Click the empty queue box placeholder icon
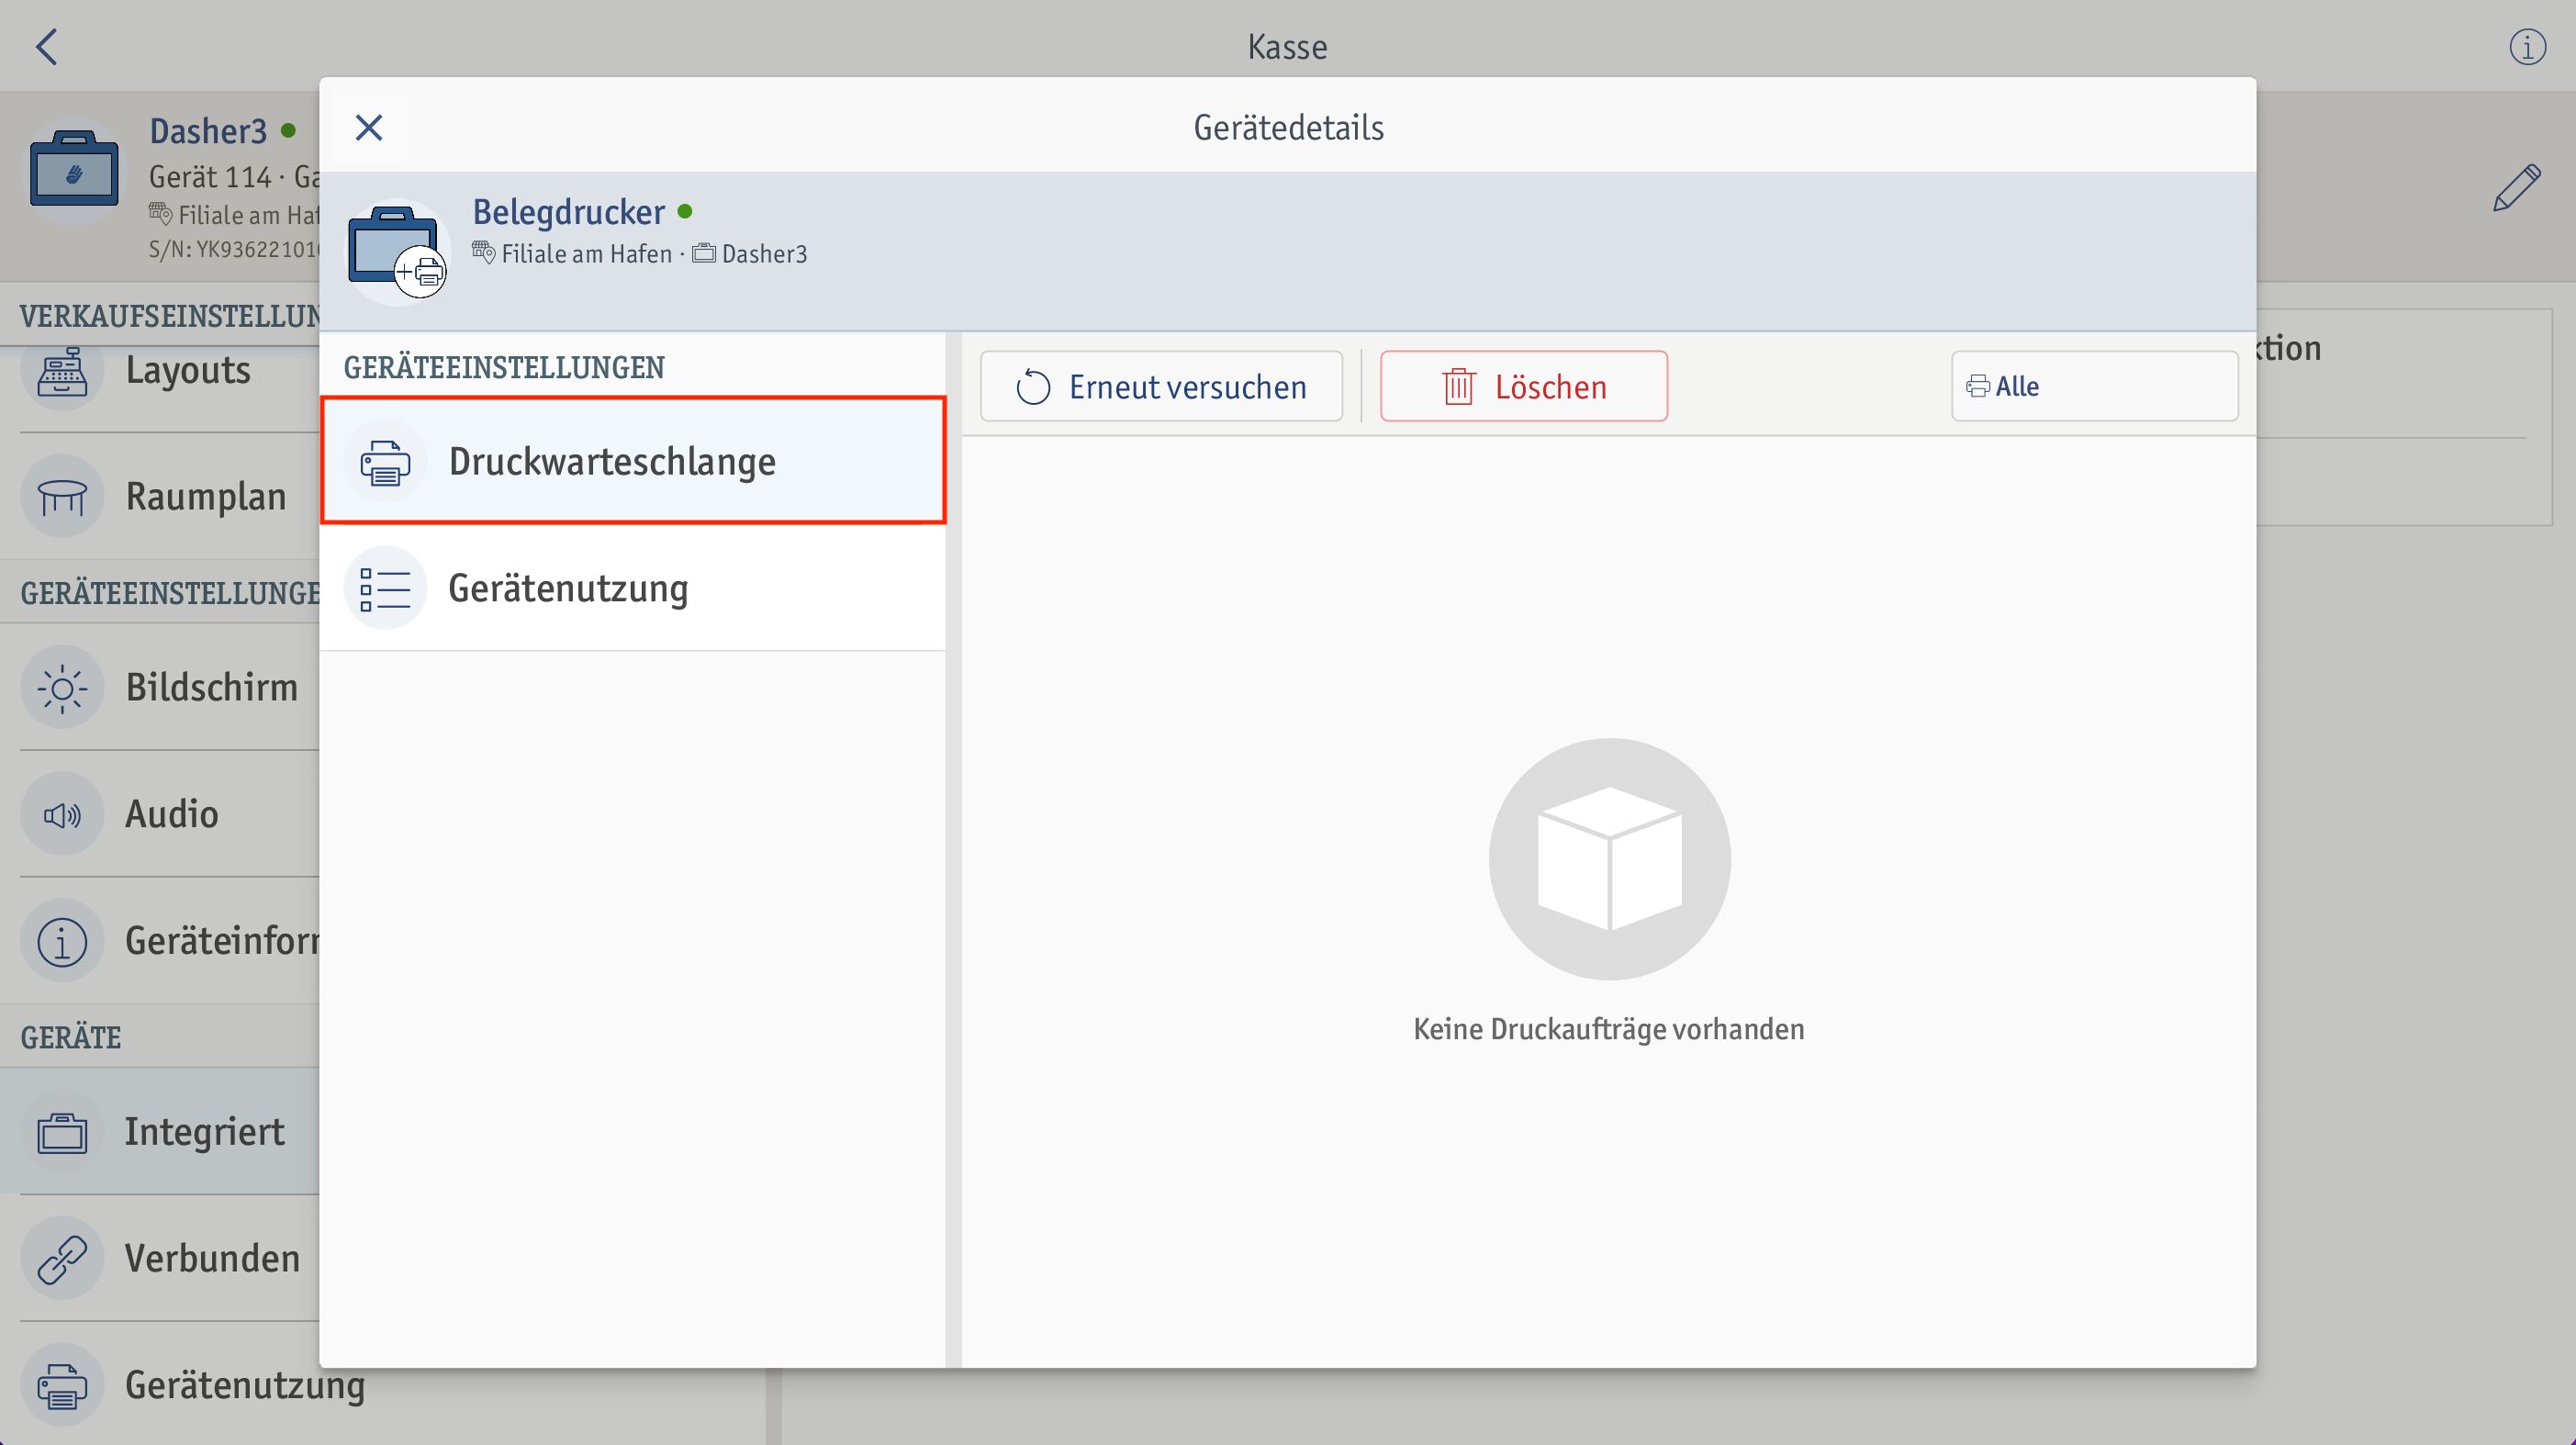 [x=1609, y=859]
